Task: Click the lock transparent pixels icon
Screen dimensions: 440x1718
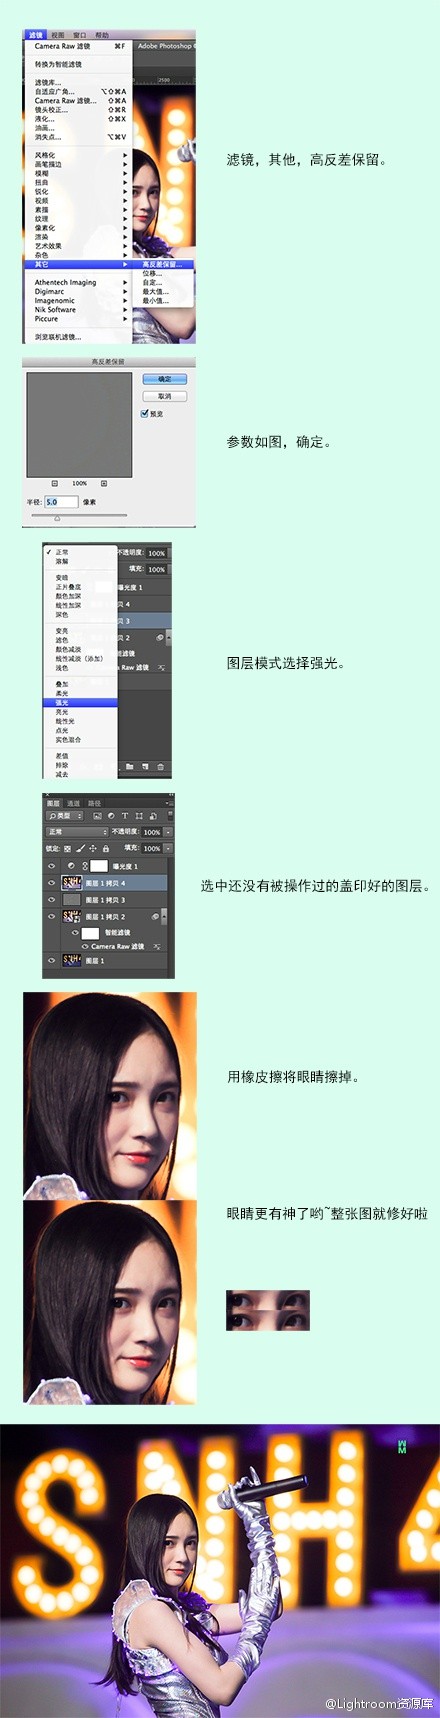Action: pos(68,848)
